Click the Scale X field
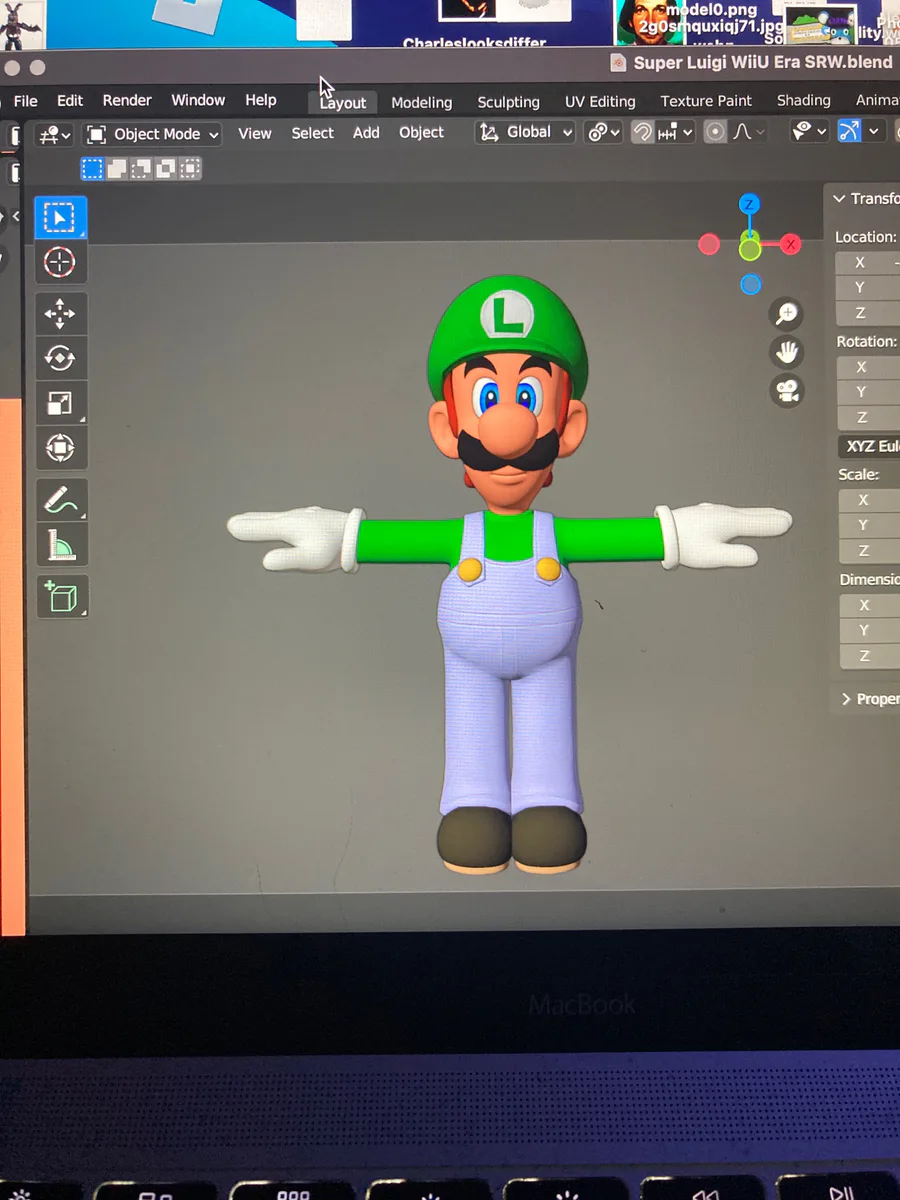The width and height of the screenshot is (900, 1200). (x=868, y=500)
